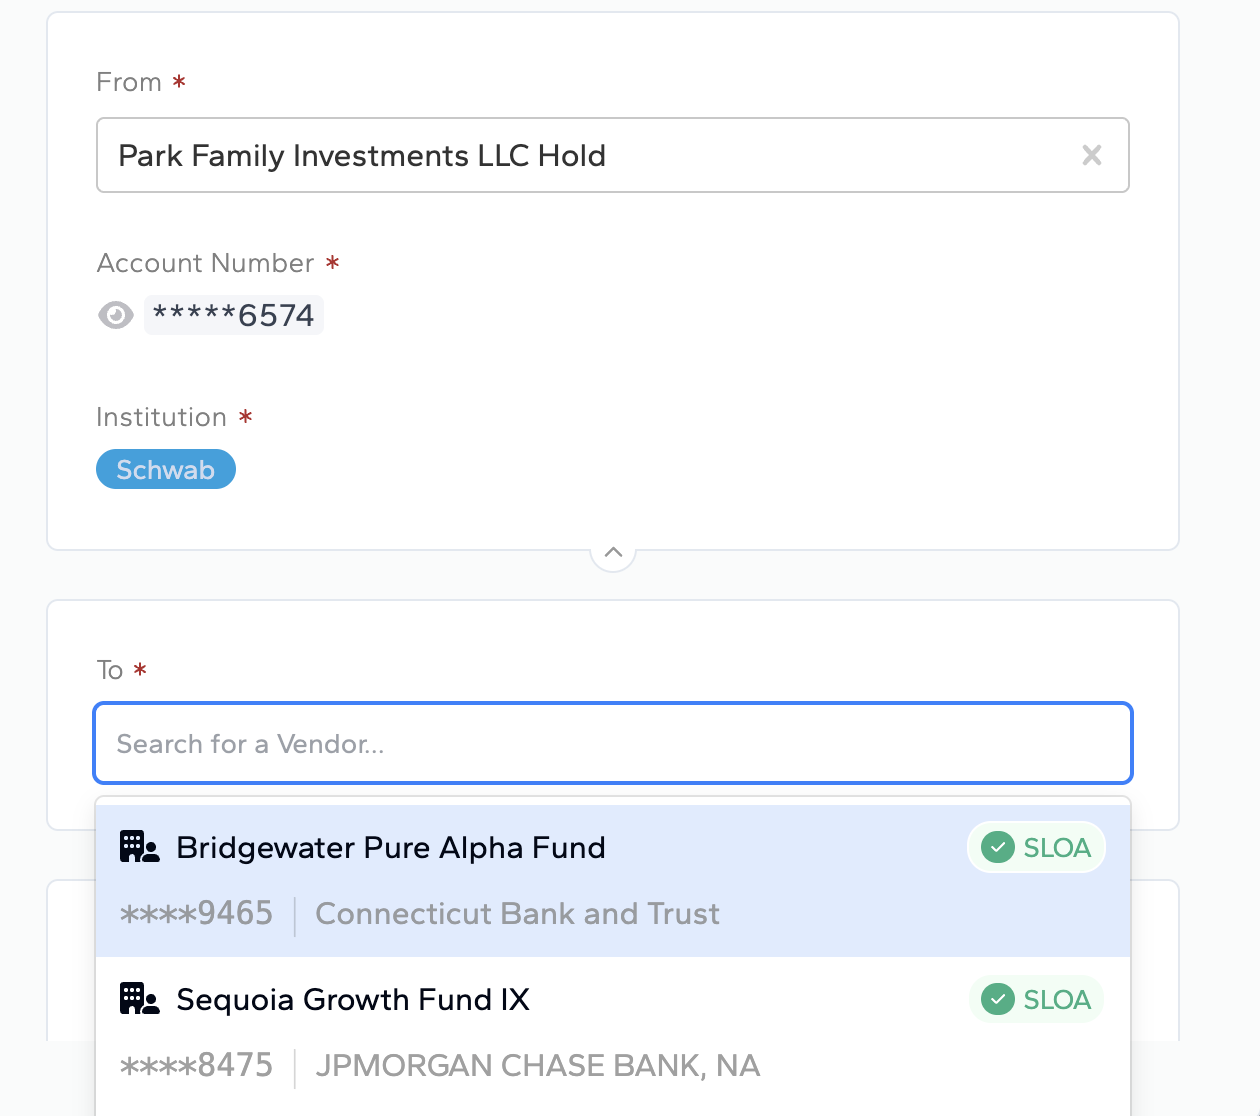Viewport: 1260px width, 1116px height.
Task: Reveal the hidden account number with eye icon
Action: coord(116,315)
